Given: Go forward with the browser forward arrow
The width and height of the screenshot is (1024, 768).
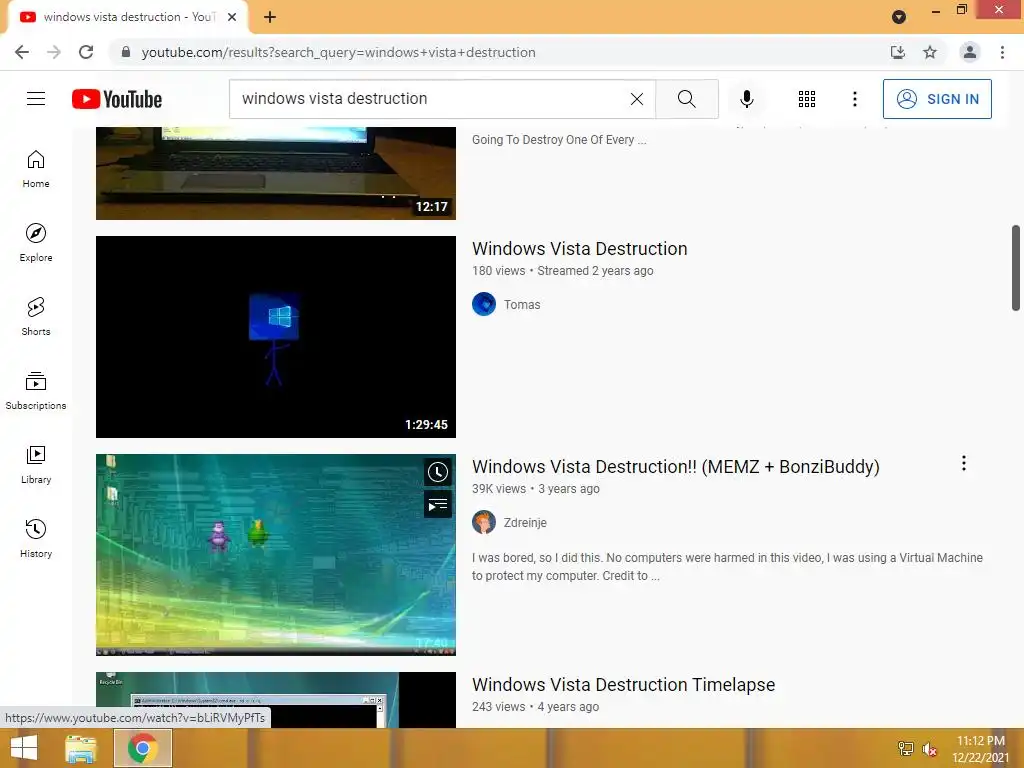Looking at the screenshot, I should click(54, 52).
